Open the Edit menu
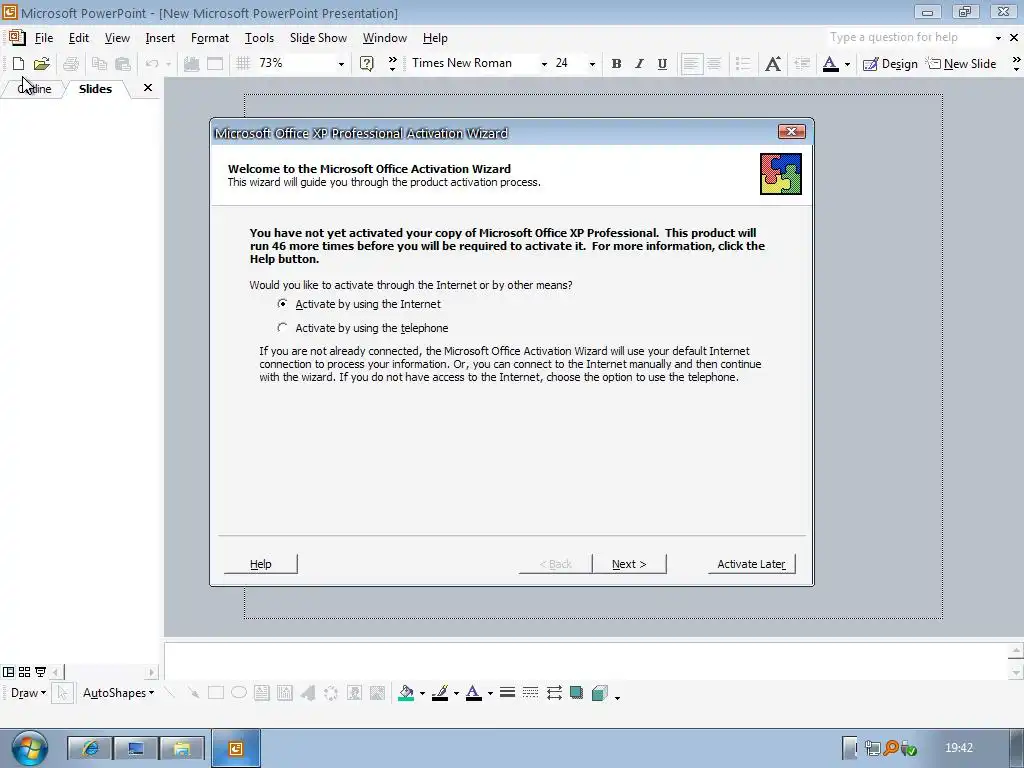This screenshot has width=1024, height=768. tap(78, 38)
